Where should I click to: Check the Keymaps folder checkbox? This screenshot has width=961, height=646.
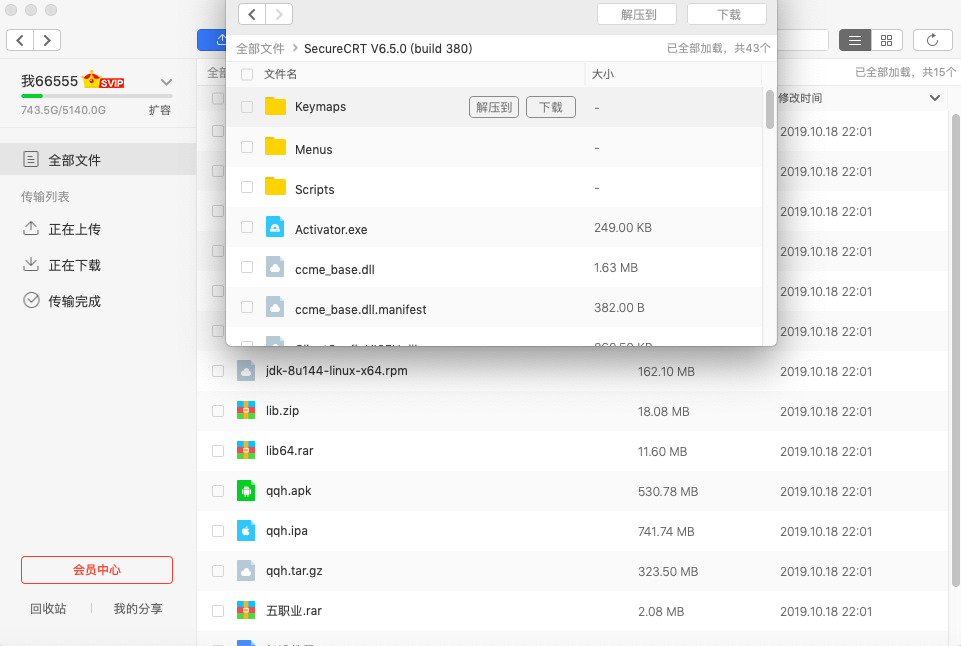click(x=247, y=107)
